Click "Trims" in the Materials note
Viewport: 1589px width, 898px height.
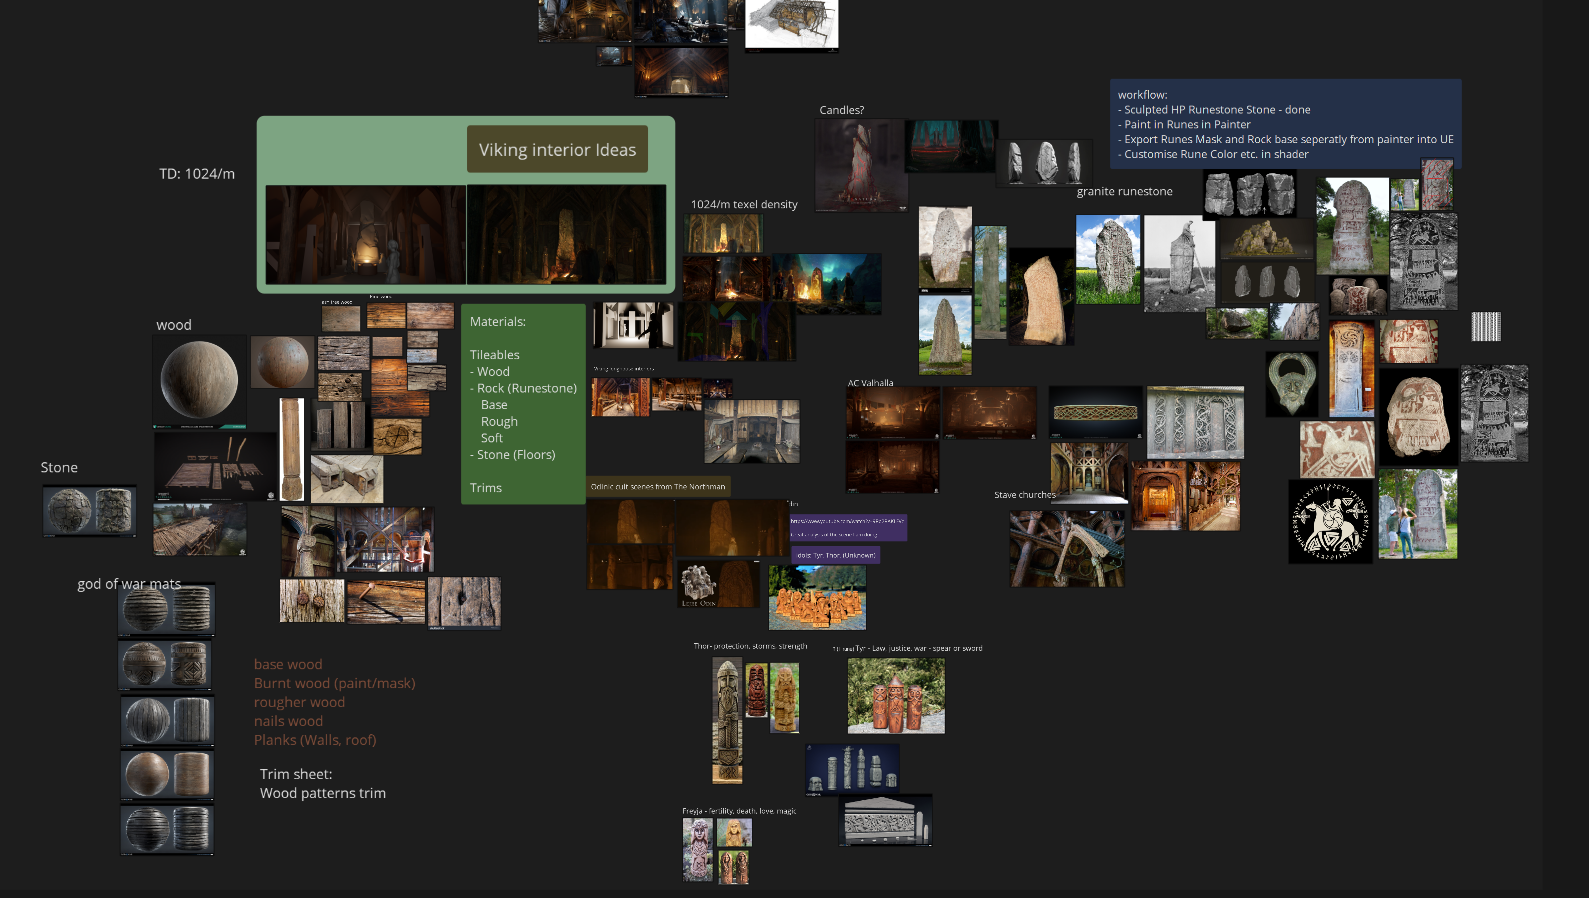(486, 488)
